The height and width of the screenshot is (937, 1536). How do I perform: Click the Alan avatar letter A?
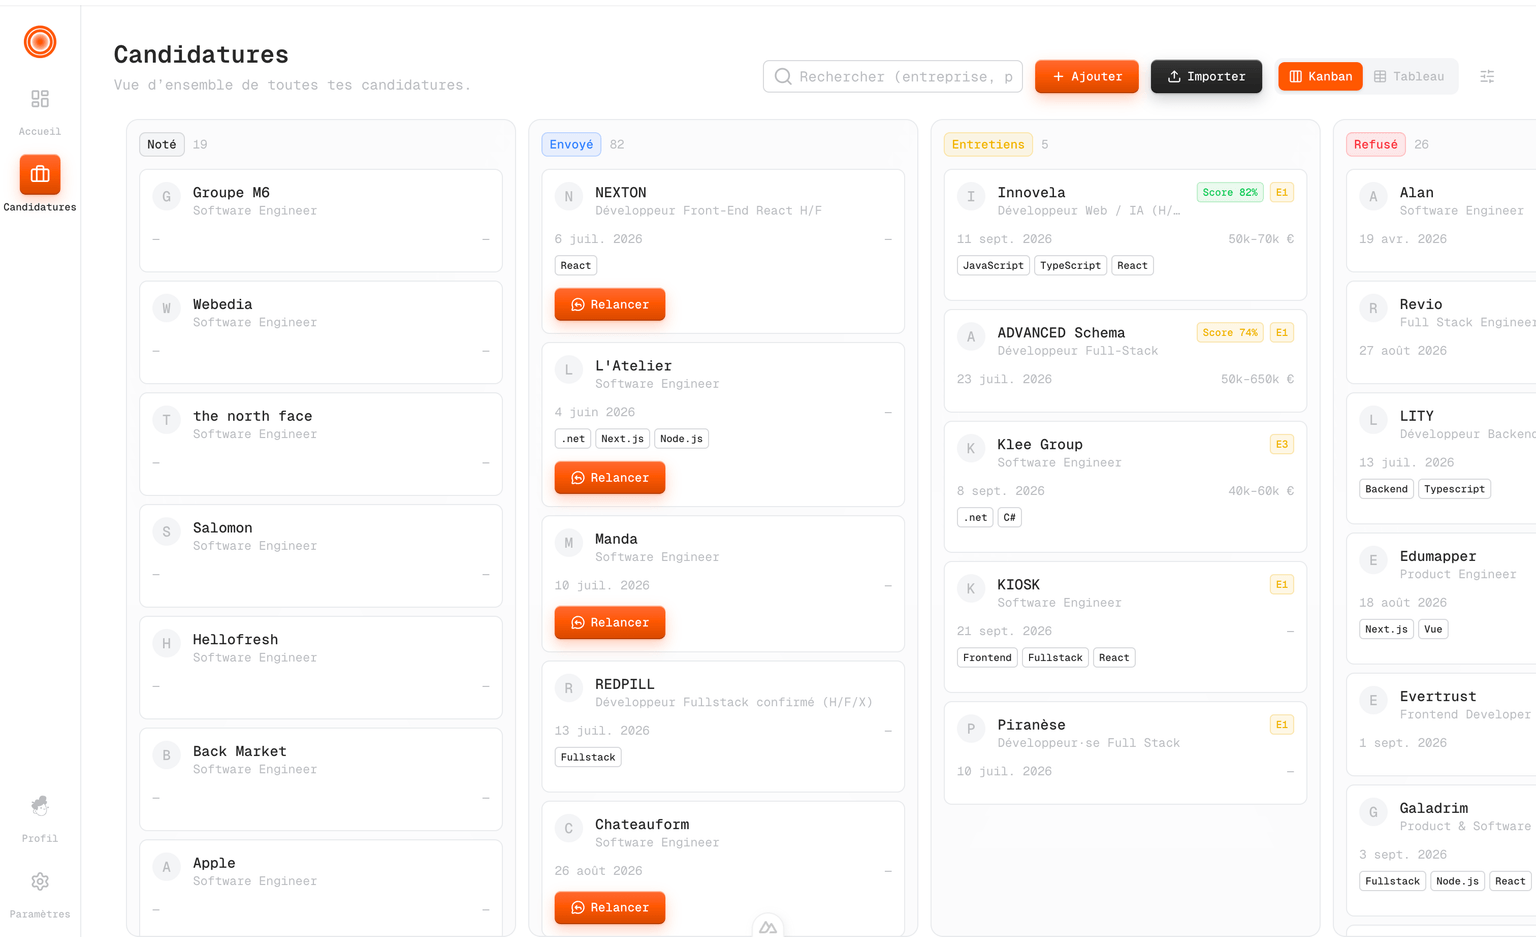[x=1373, y=197]
